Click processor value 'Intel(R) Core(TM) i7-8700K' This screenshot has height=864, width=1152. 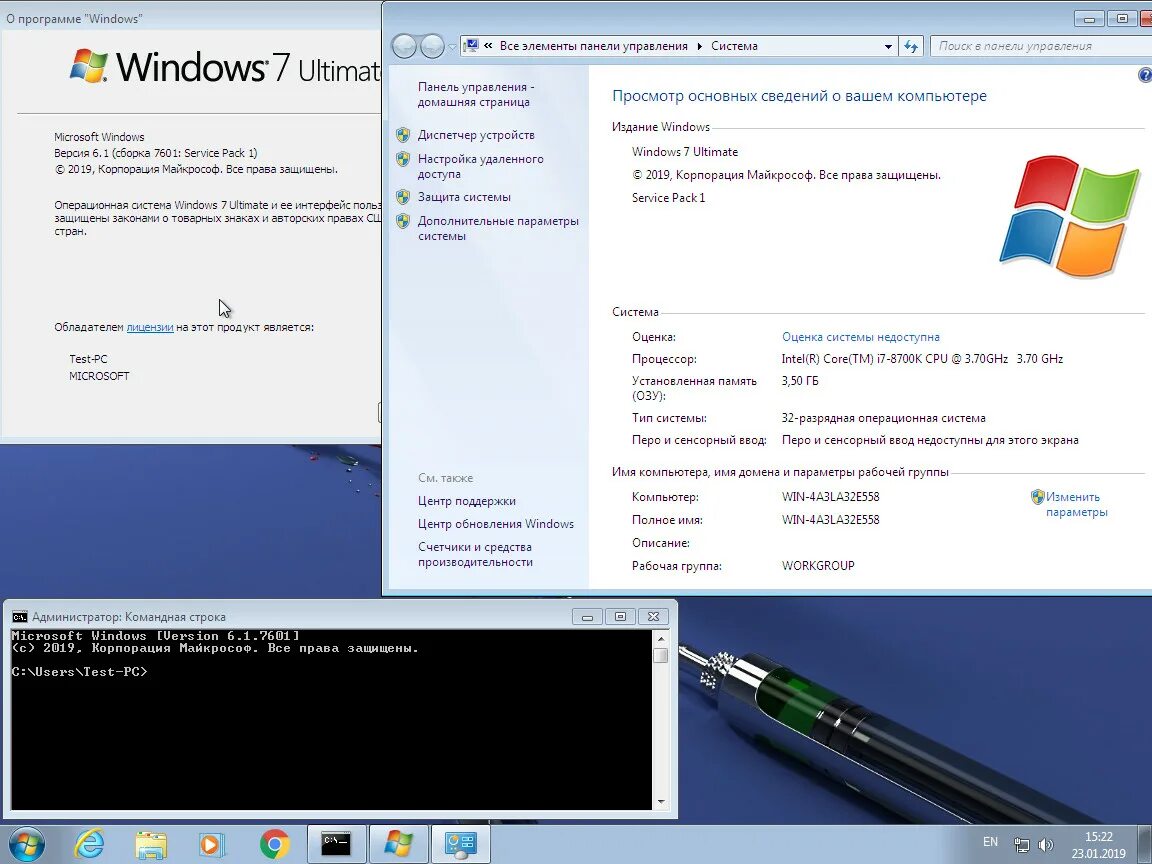point(922,359)
